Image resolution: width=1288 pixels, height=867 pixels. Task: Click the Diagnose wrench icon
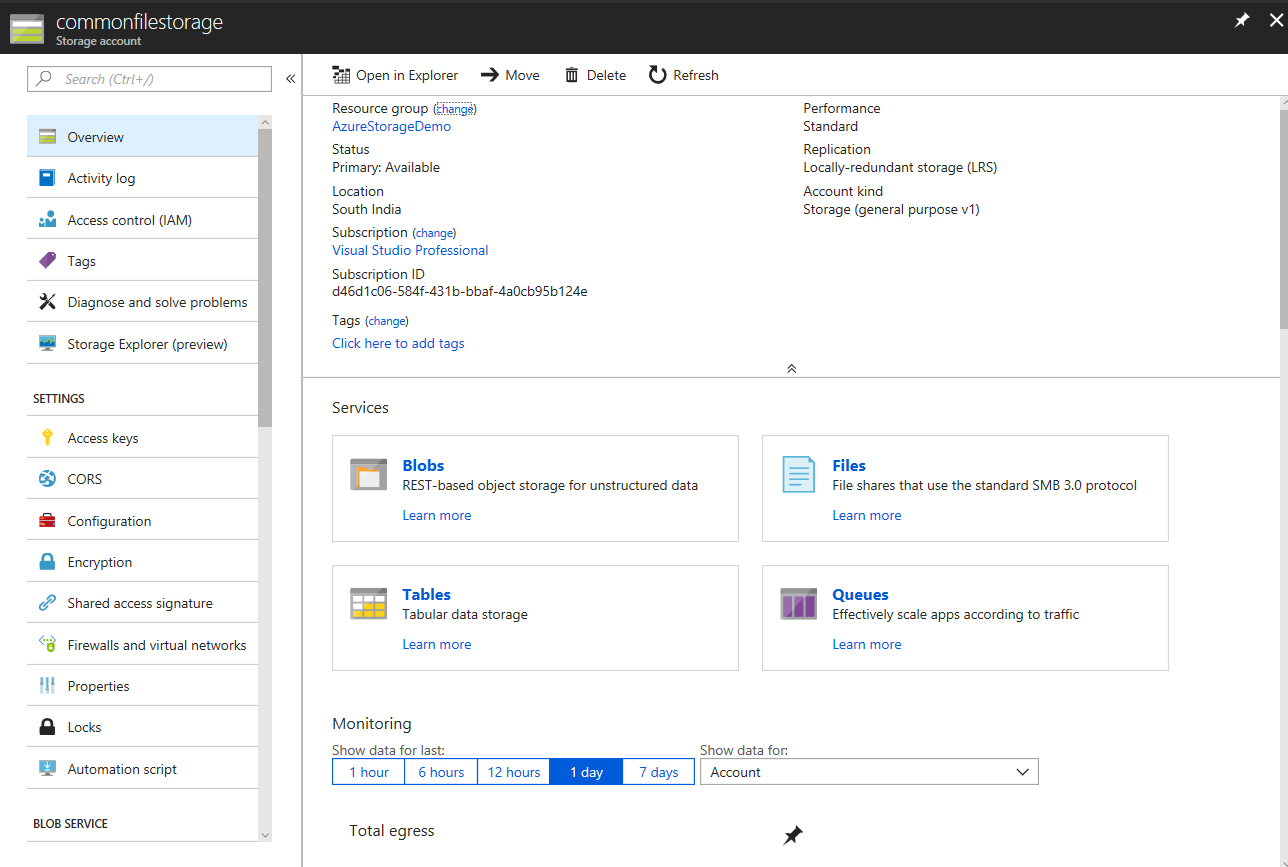pos(47,302)
